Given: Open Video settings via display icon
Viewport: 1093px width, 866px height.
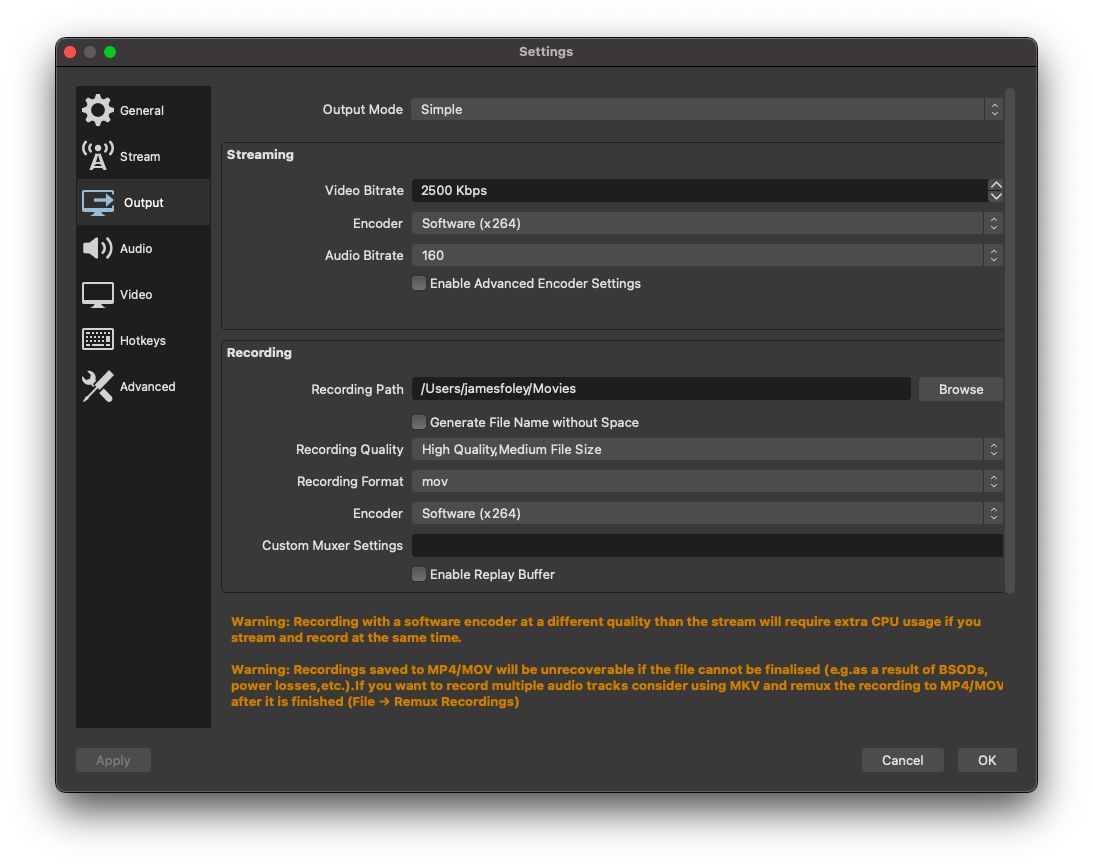Looking at the screenshot, I should coord(97,294).
